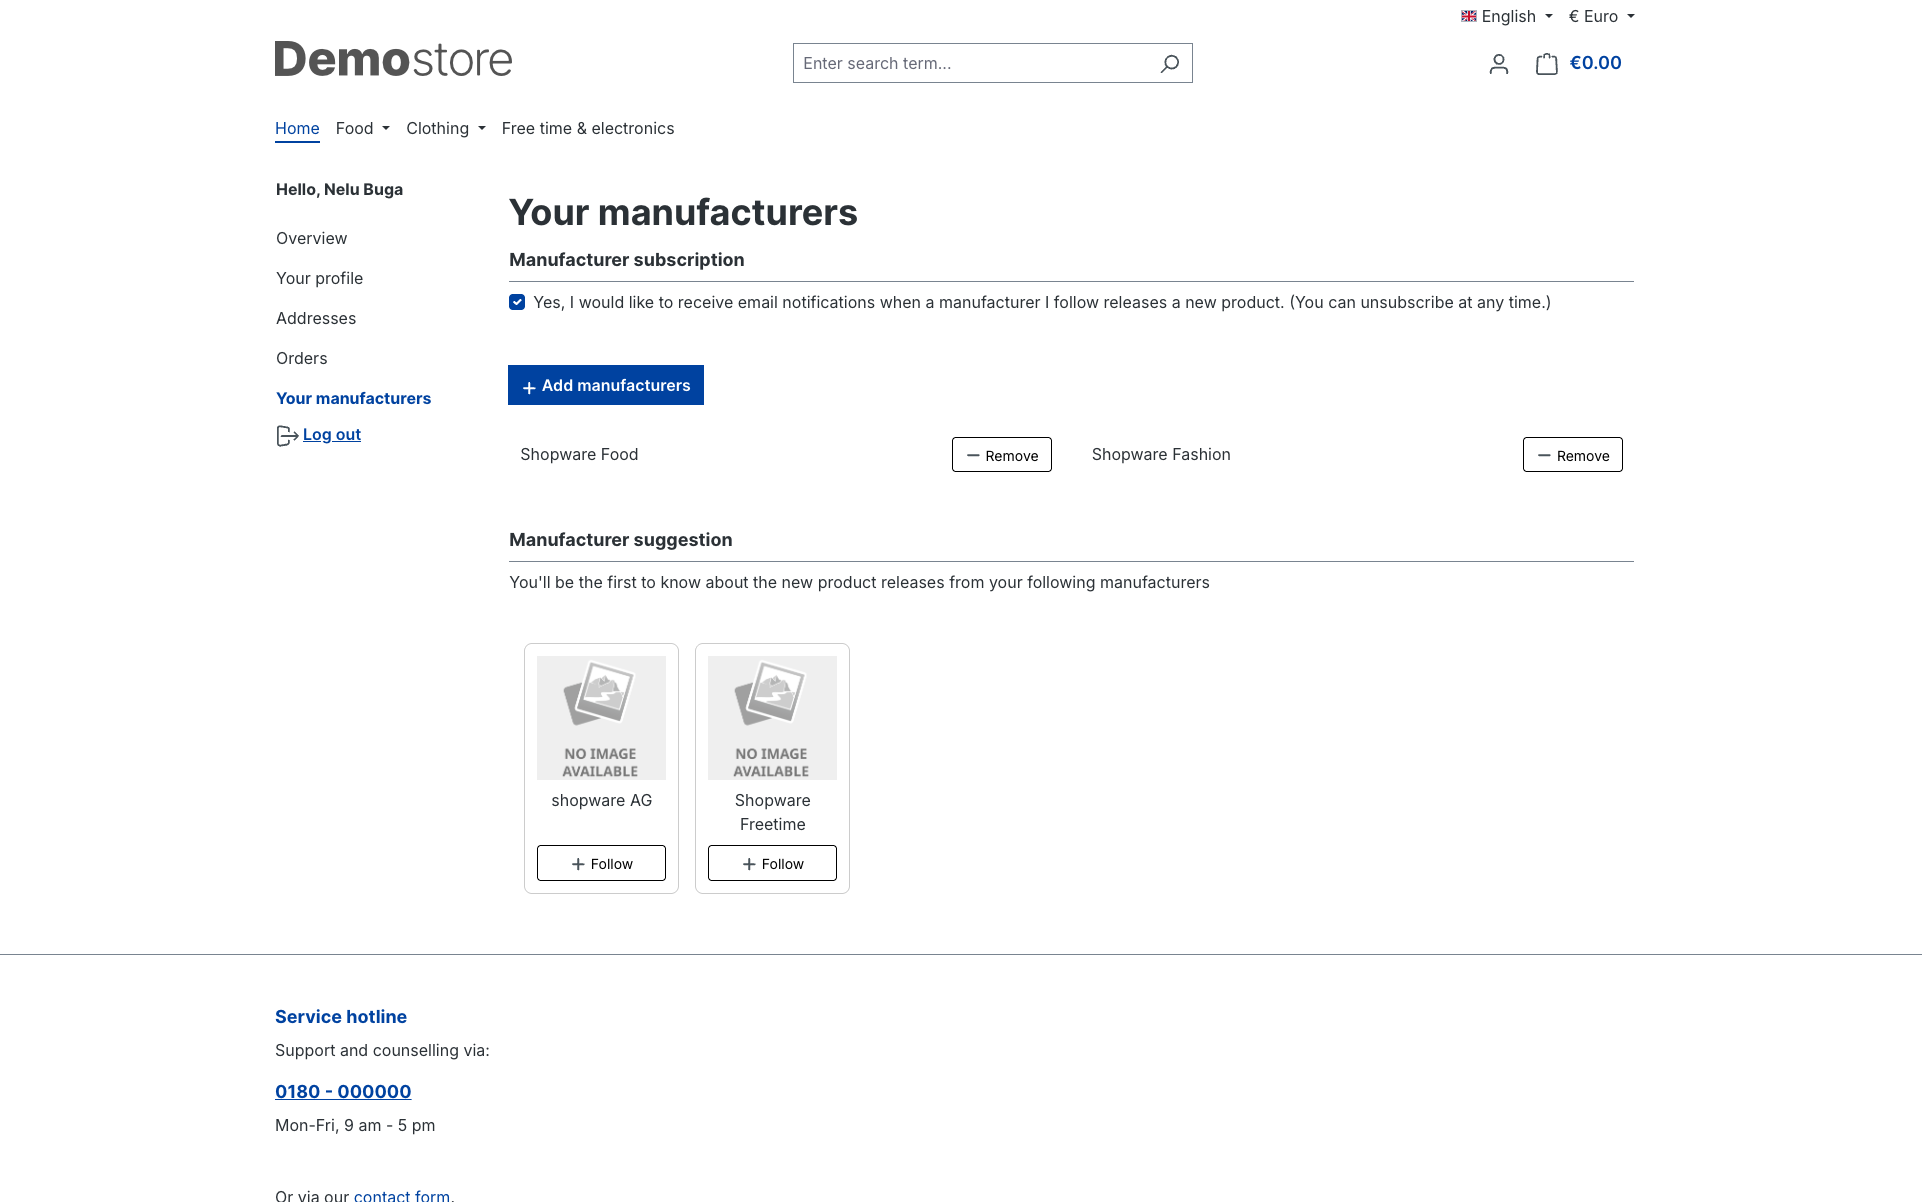This screenshot has height=1202, width=1922.
Task: Click the no-image placeholder for shopware AG
Action: click(601, 716)
